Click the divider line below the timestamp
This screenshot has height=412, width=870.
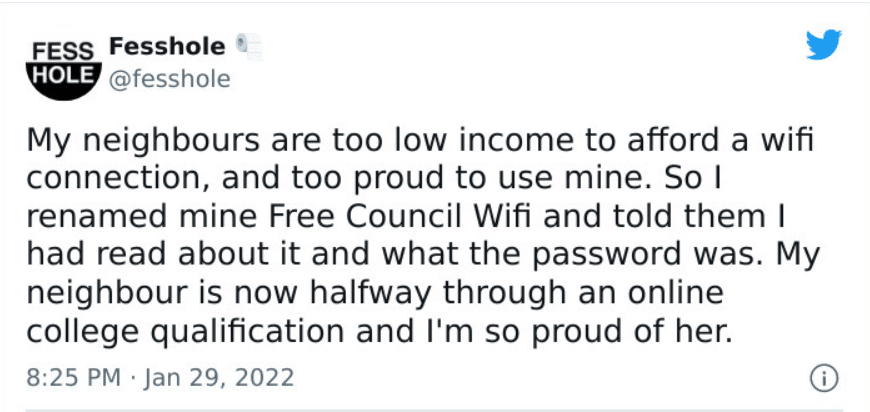(x=434, y=411)
